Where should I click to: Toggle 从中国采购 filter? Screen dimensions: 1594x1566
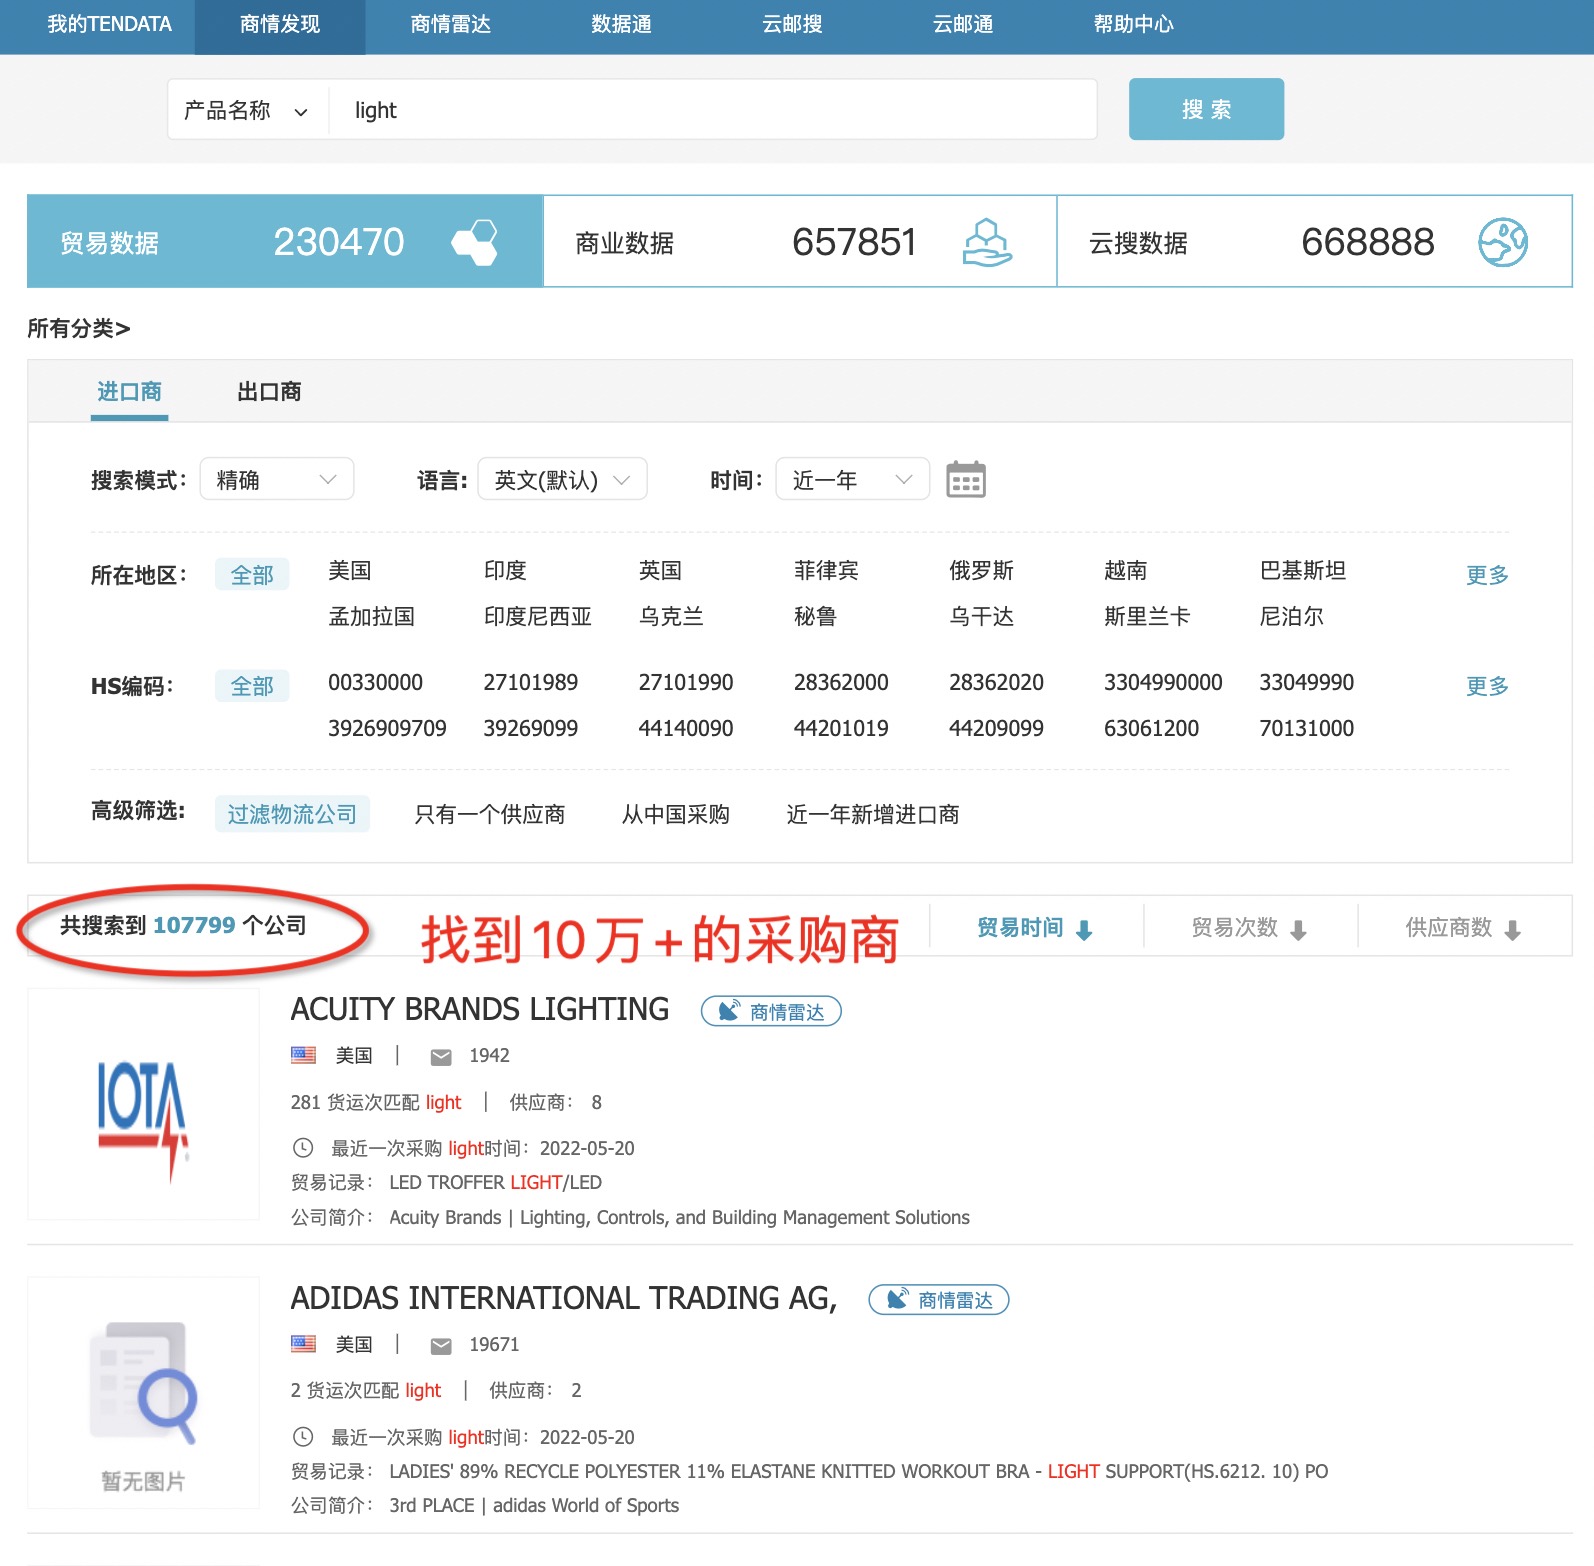pos(675,814)
